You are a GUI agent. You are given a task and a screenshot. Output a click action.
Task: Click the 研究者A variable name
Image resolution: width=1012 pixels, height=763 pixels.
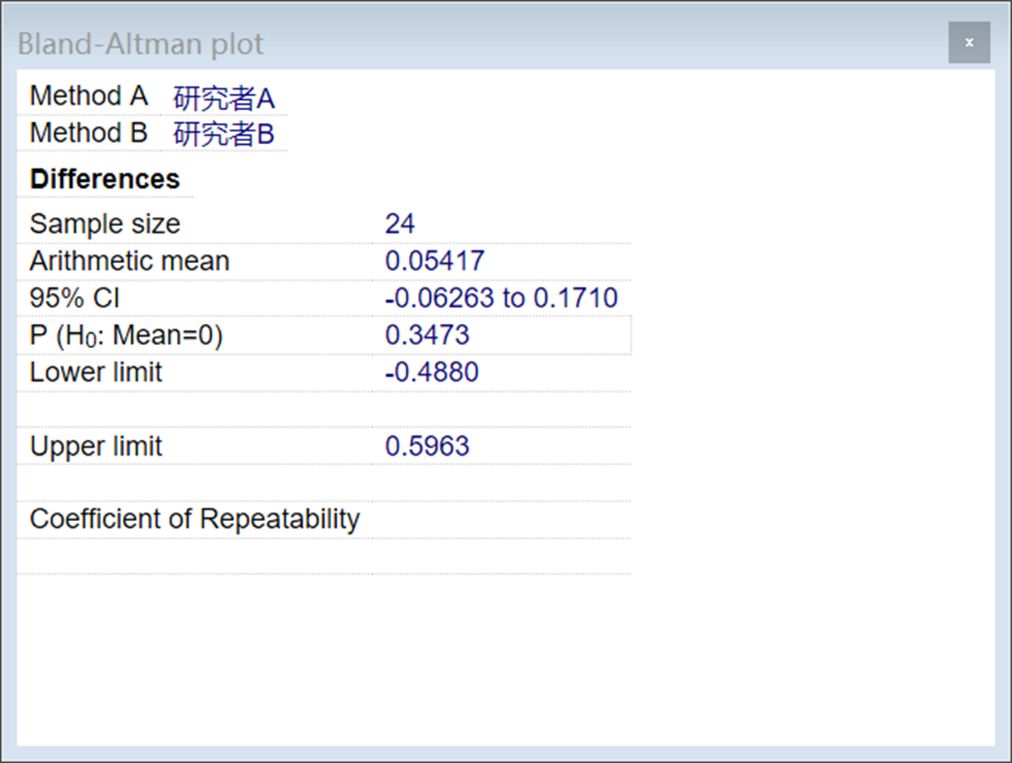[224, 99]
